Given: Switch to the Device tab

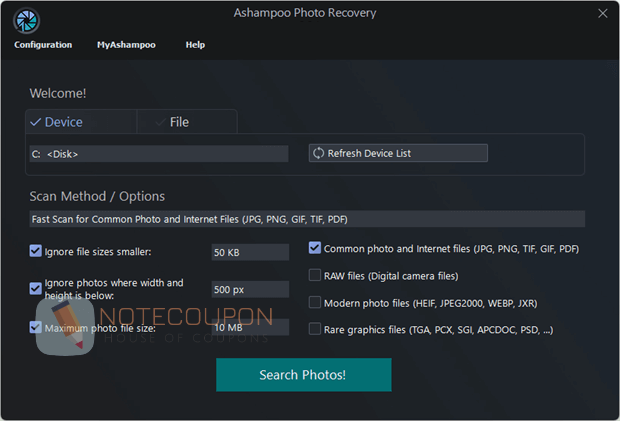Looking at the screenshot, I should pos(81,122).
